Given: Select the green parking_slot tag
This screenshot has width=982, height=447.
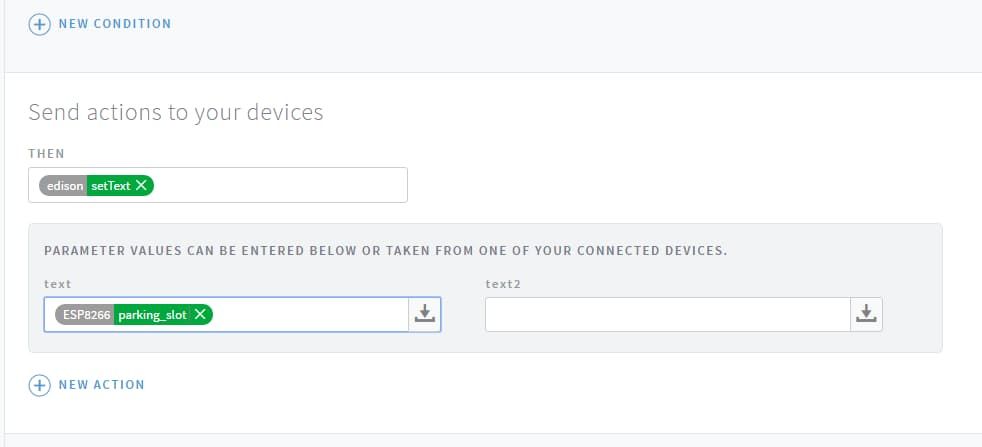Looking at the screenshot, I should (152, 314).
